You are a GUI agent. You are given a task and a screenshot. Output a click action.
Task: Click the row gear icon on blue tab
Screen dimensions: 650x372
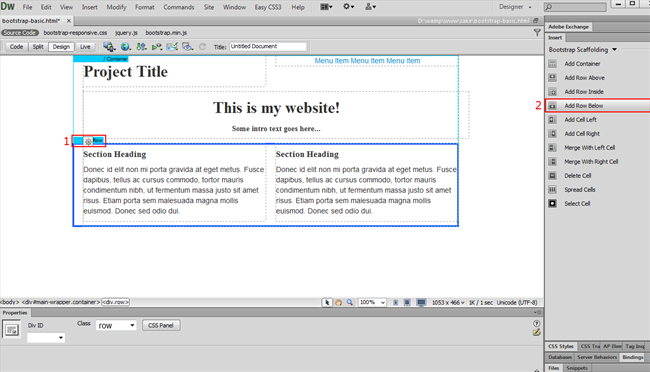click(x=88, y=141)
